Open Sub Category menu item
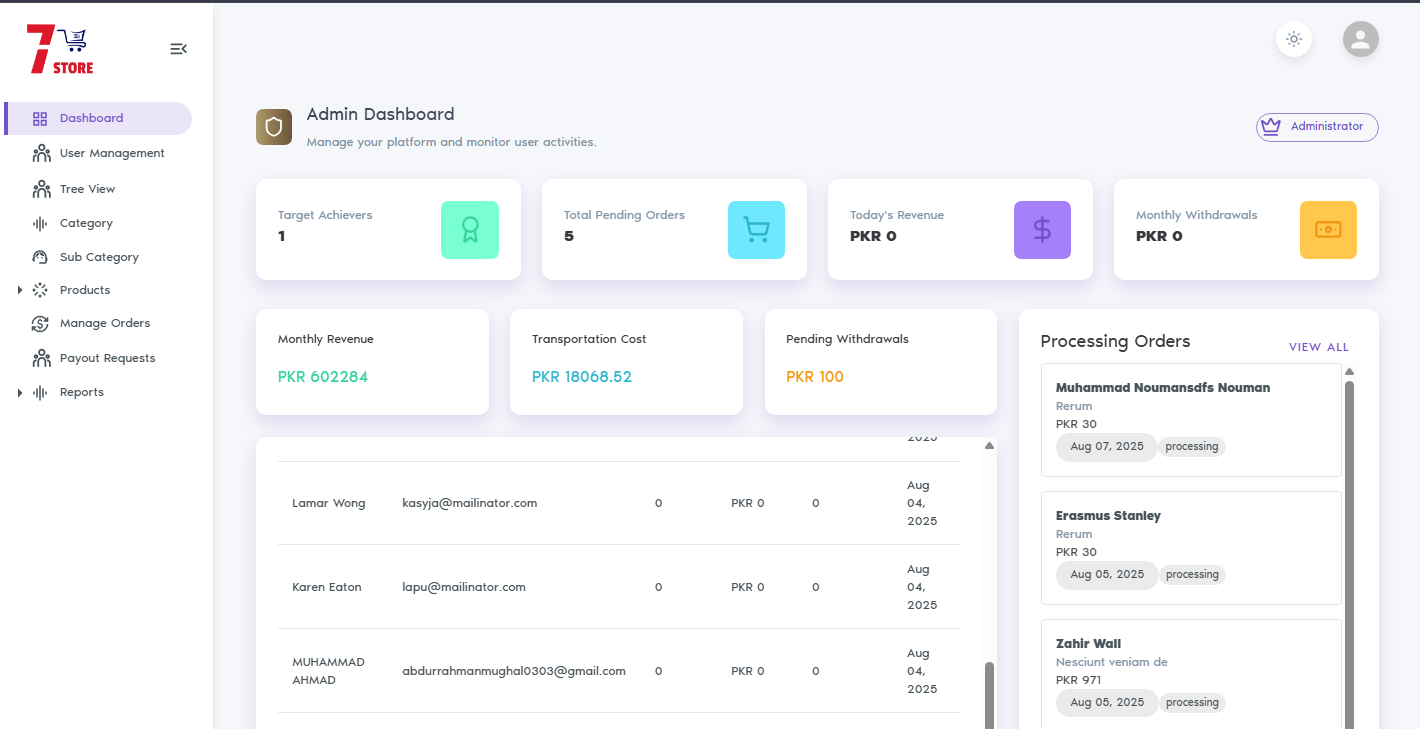This screenshot has height=729, width=1420. pyautogui.click(x=98, y=257)
